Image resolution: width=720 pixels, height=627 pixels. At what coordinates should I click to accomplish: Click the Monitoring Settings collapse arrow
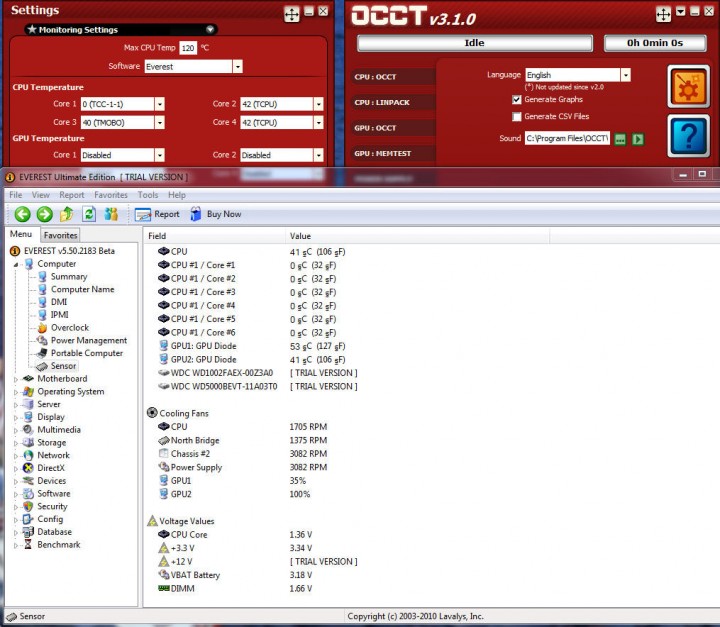[210, 29]
